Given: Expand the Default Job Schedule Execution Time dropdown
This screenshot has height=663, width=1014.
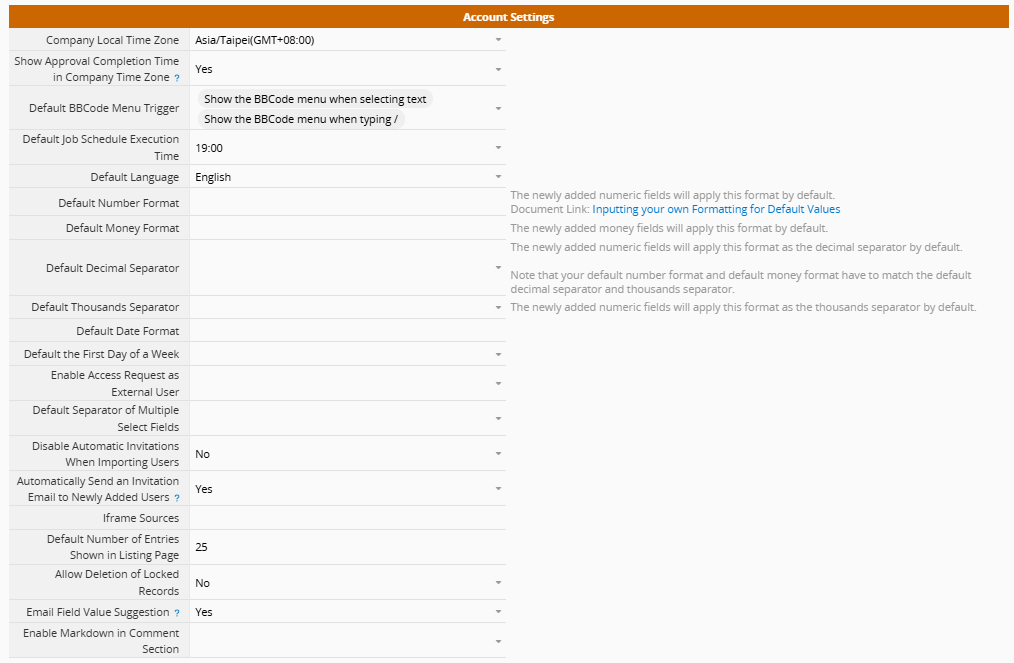Looking at the screenshot, I should pyautogui.click(x=347, y=148).
